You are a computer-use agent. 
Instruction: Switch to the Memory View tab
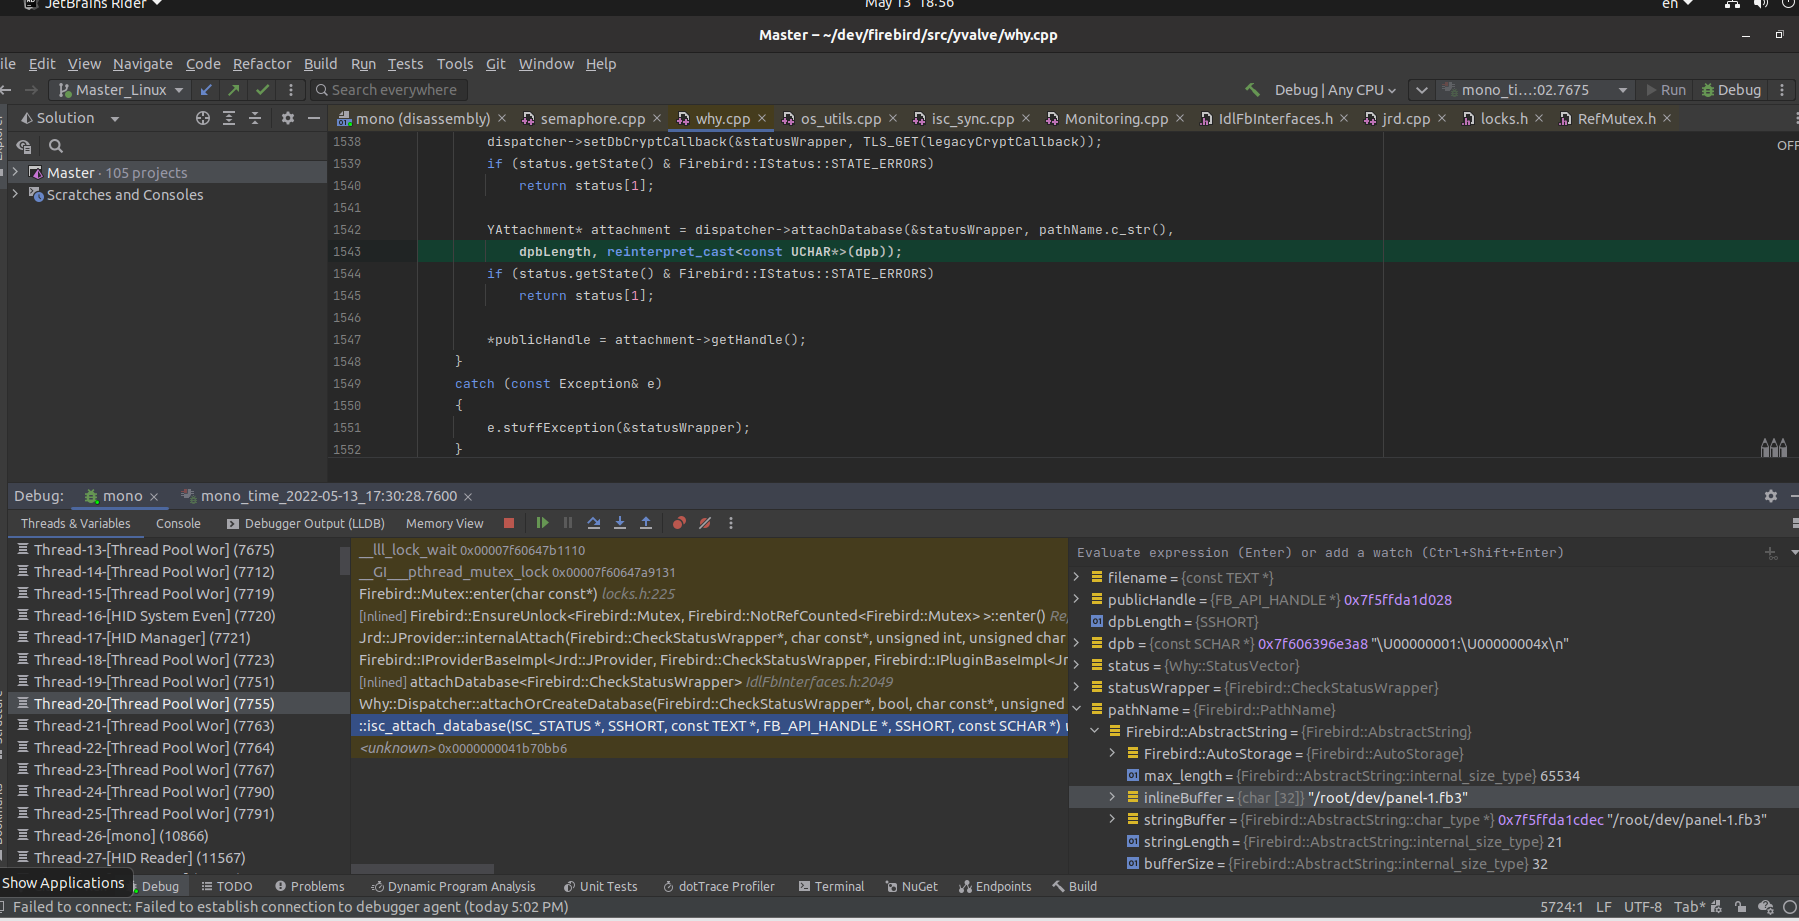click(x=444, y=523)
